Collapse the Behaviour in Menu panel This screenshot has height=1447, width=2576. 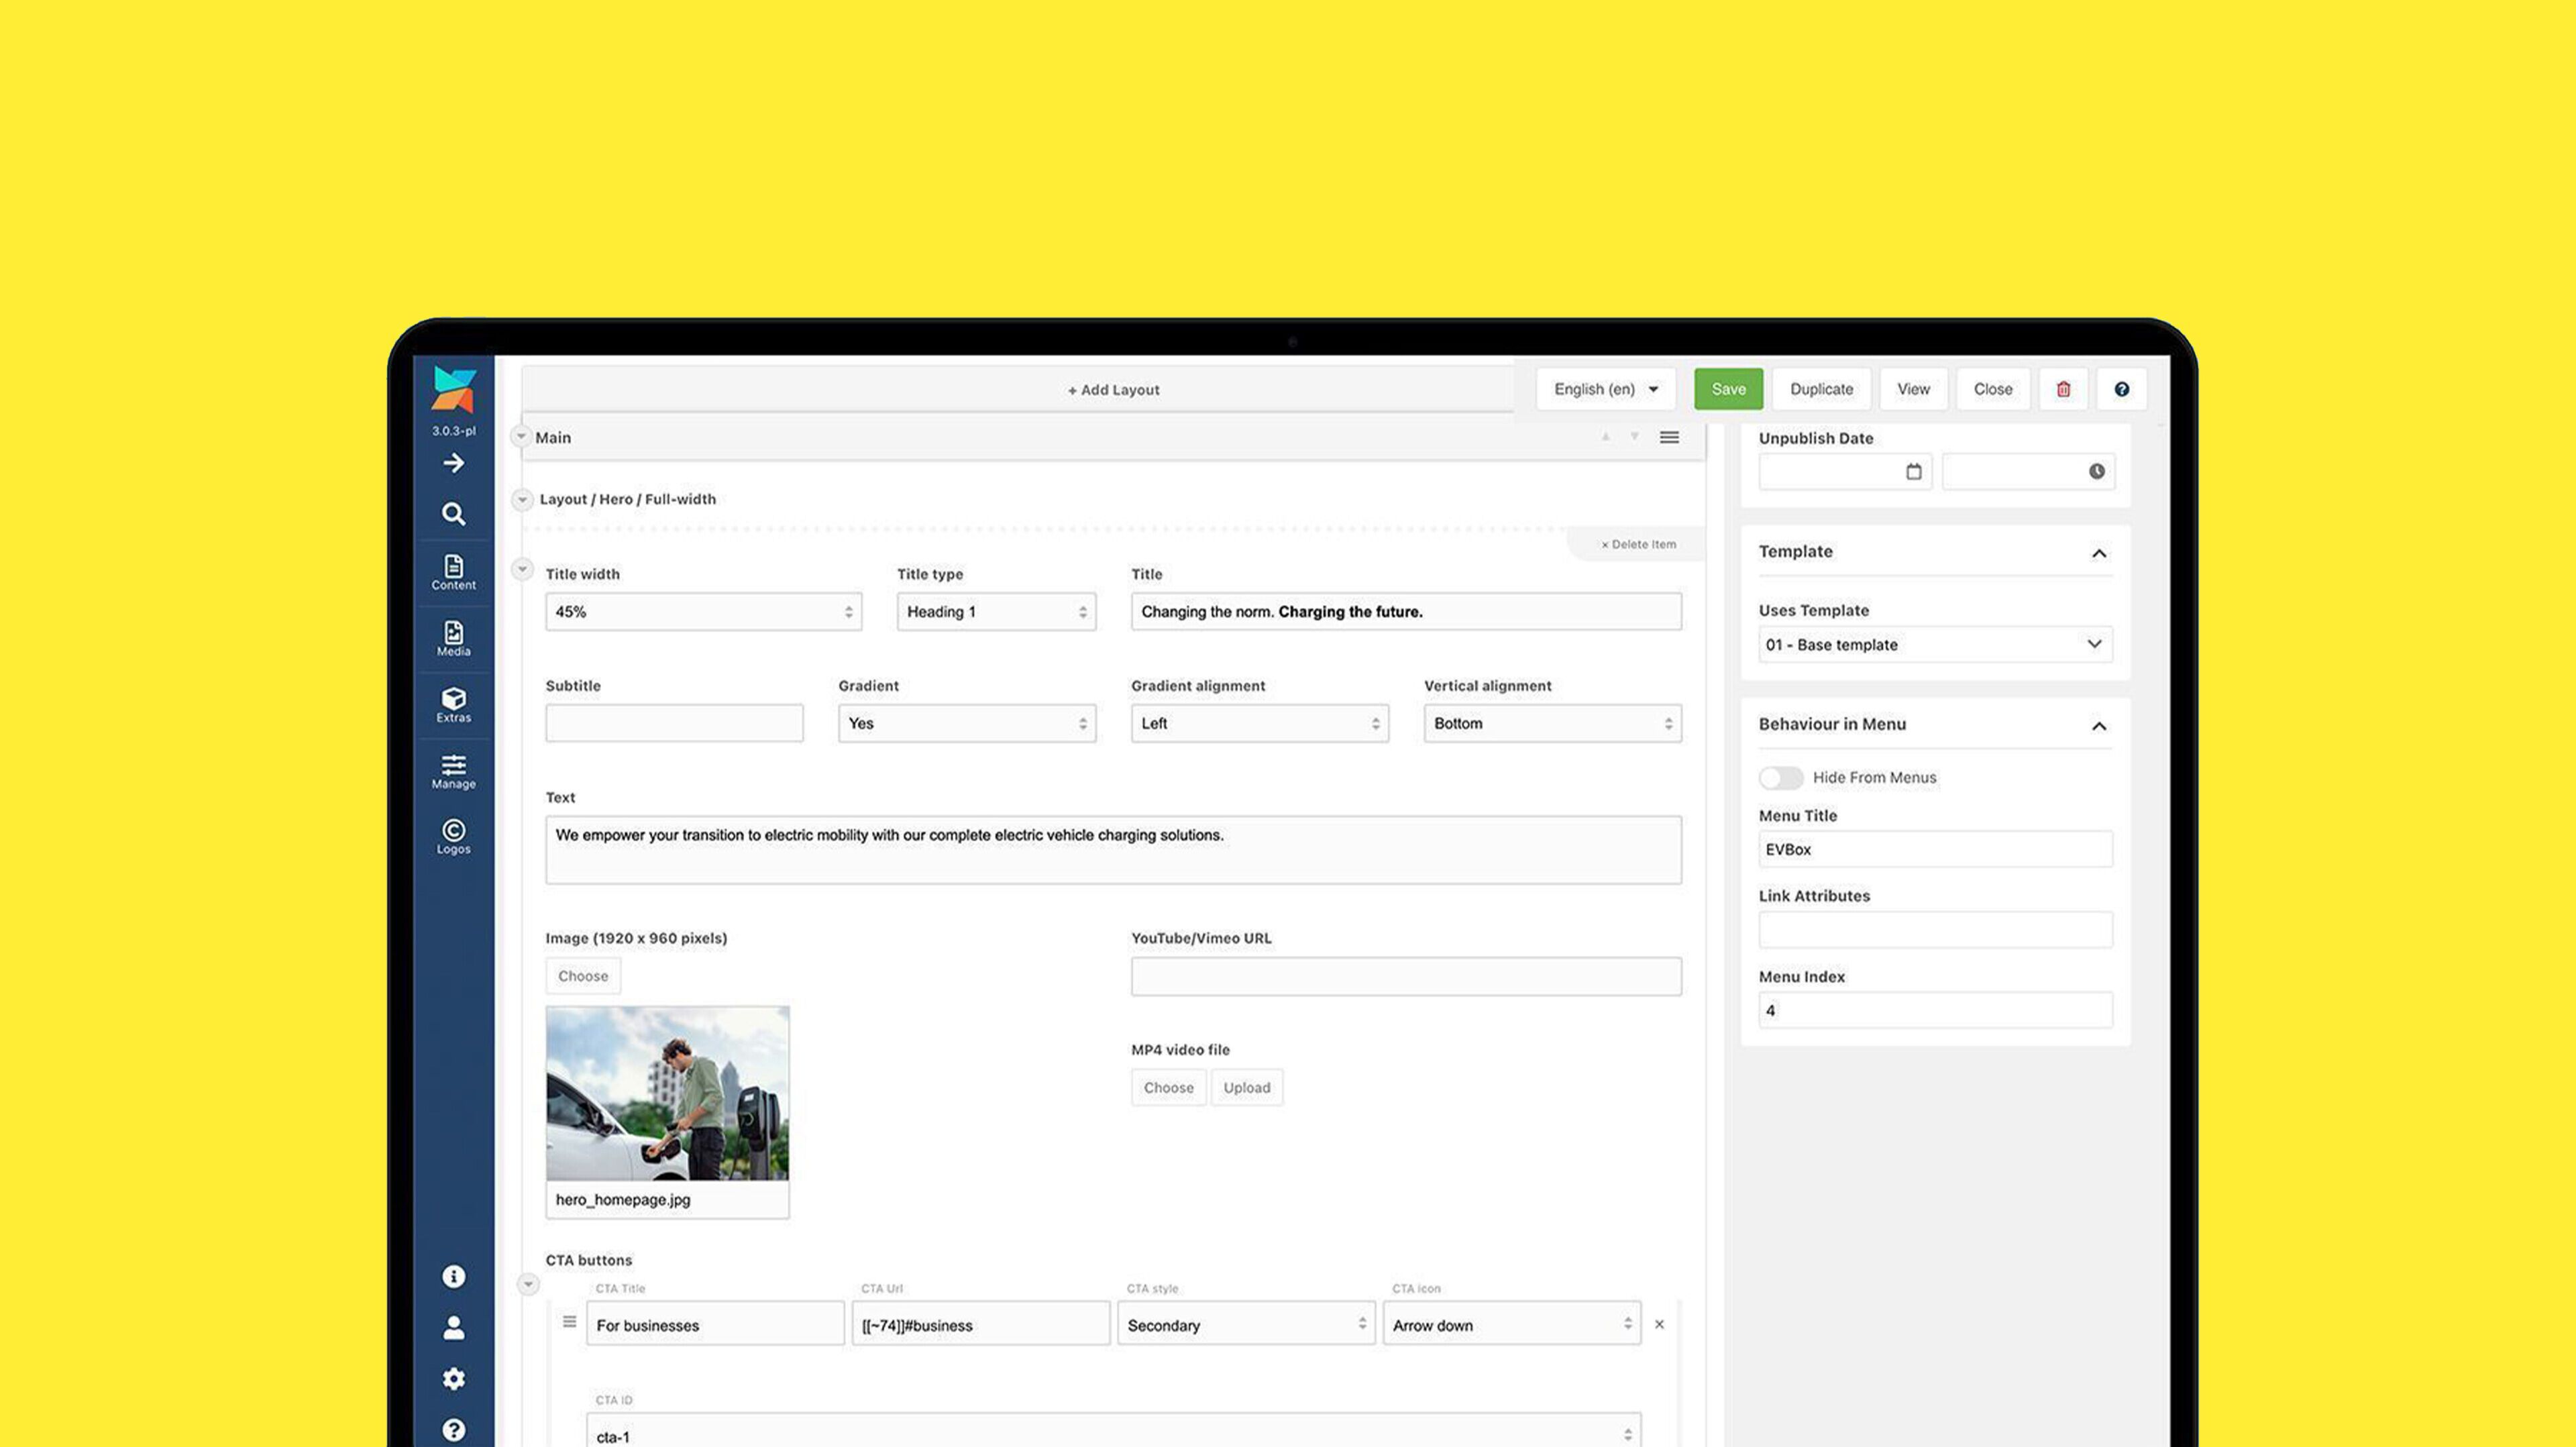coord(2099,726)
